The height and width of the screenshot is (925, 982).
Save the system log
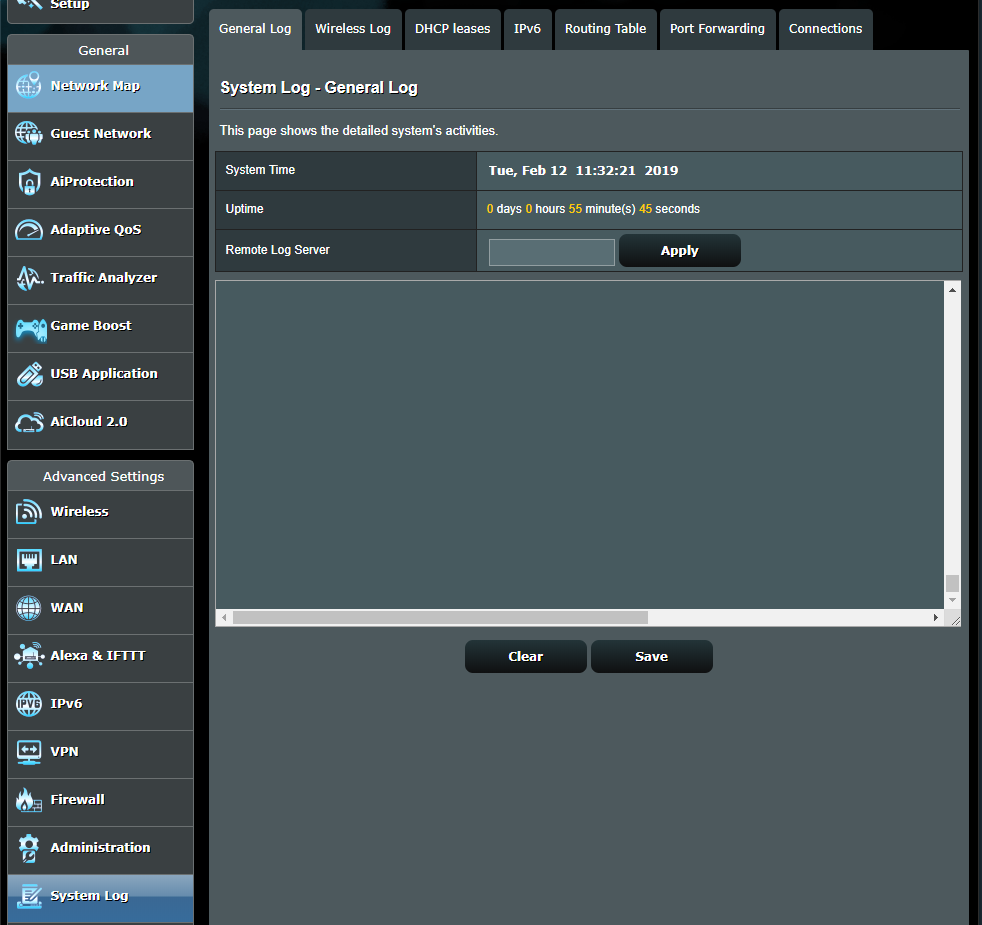coord(651,657)
